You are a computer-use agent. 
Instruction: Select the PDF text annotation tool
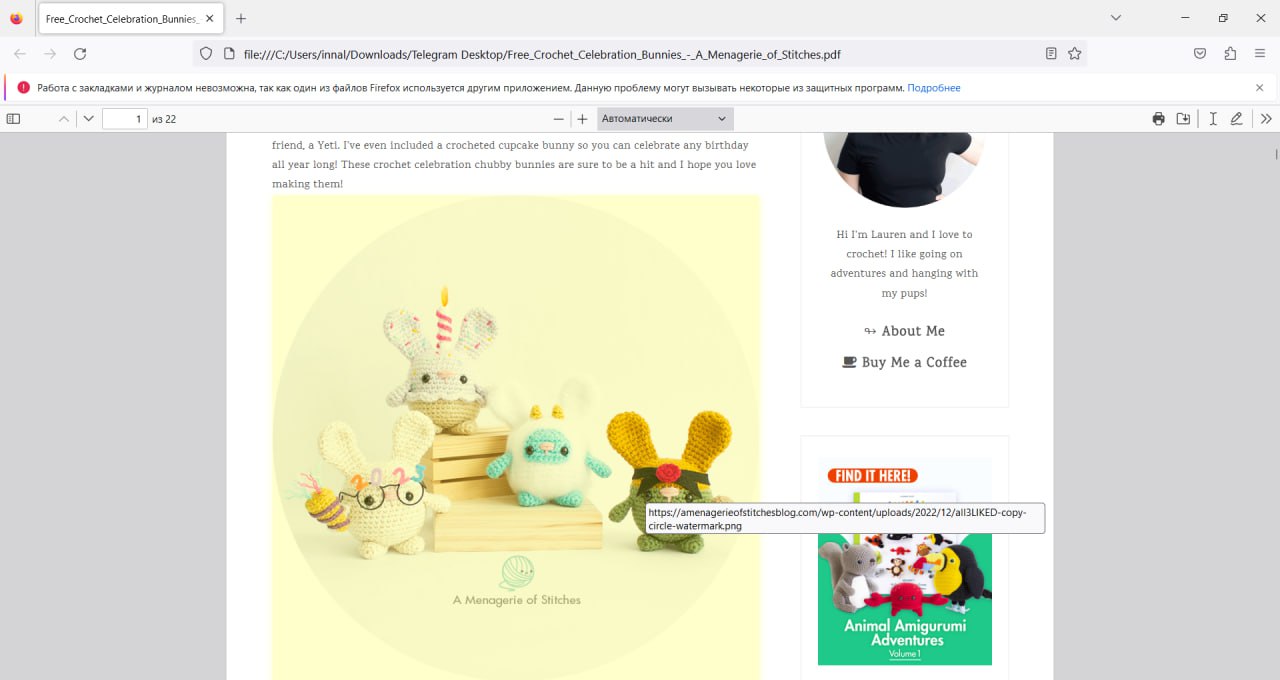tap(1213, 119)
